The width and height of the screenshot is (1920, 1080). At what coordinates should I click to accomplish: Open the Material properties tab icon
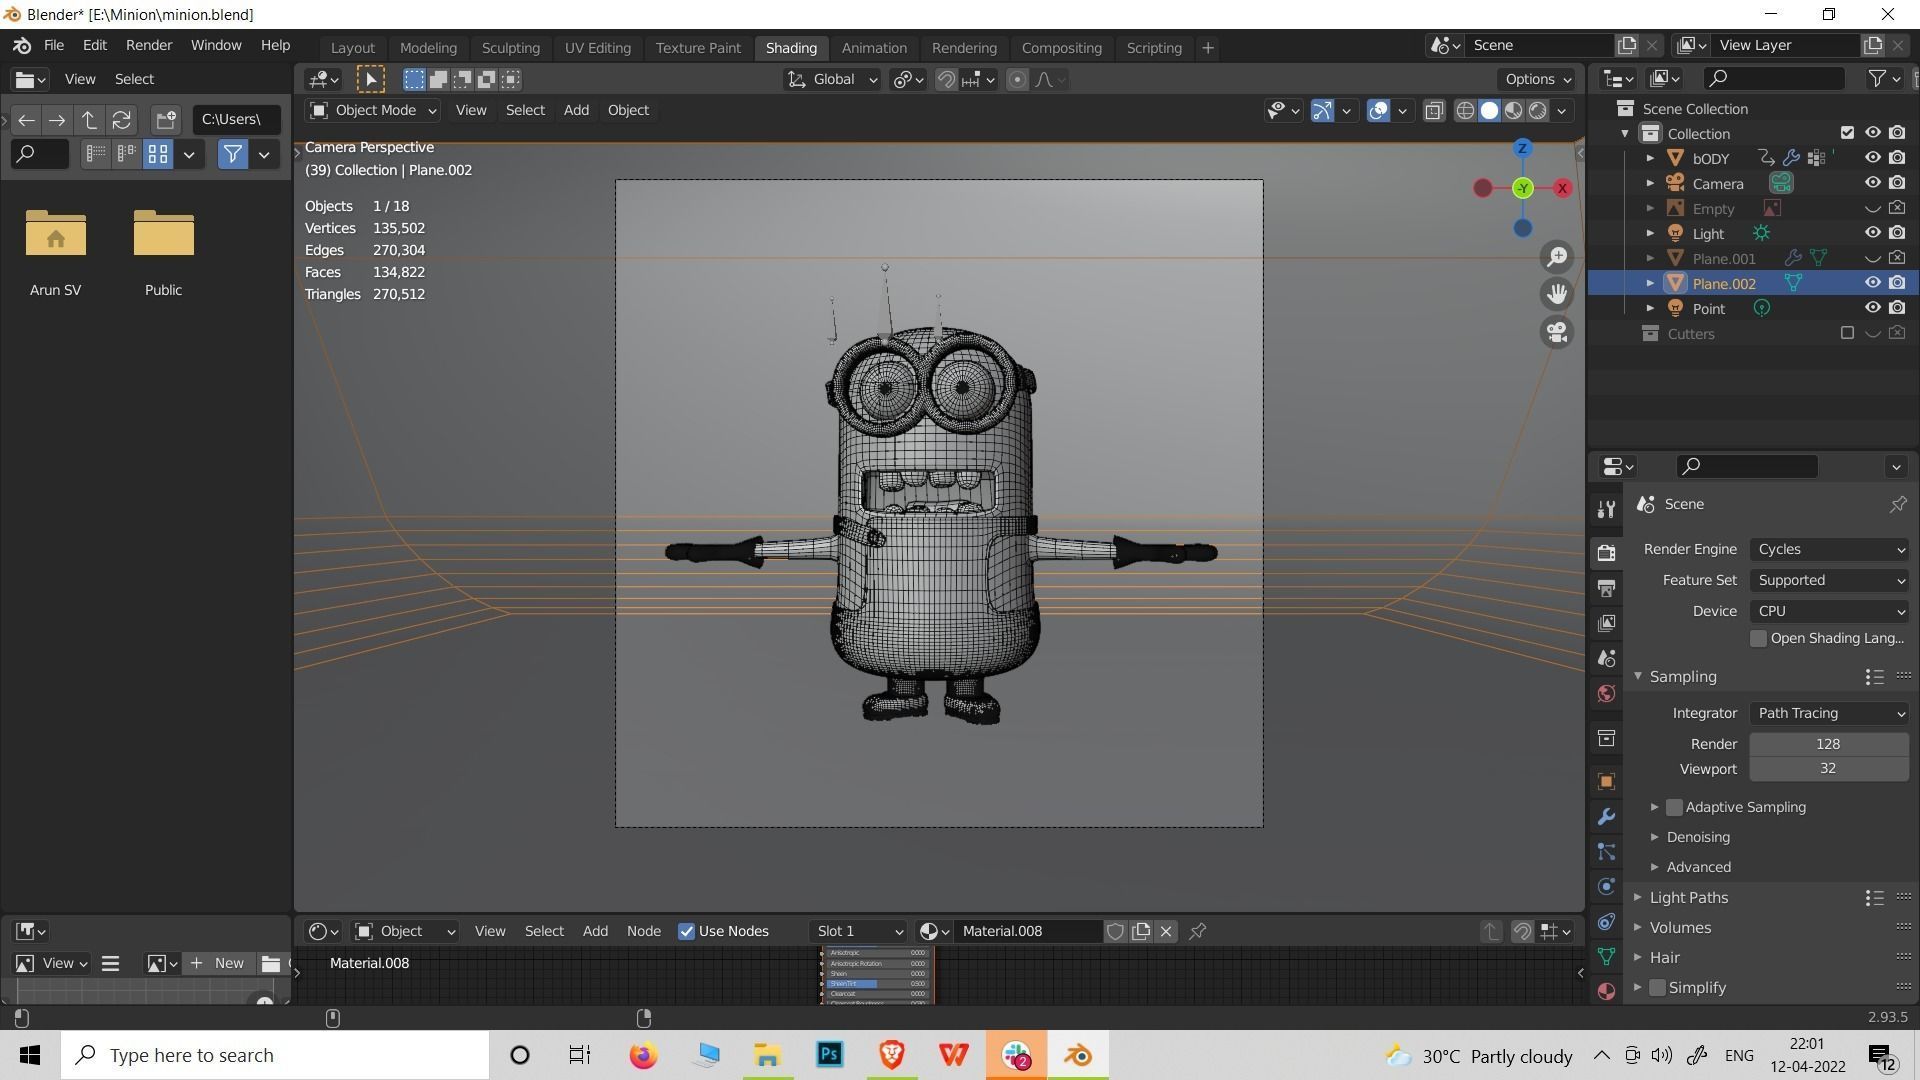[1606, 991]
